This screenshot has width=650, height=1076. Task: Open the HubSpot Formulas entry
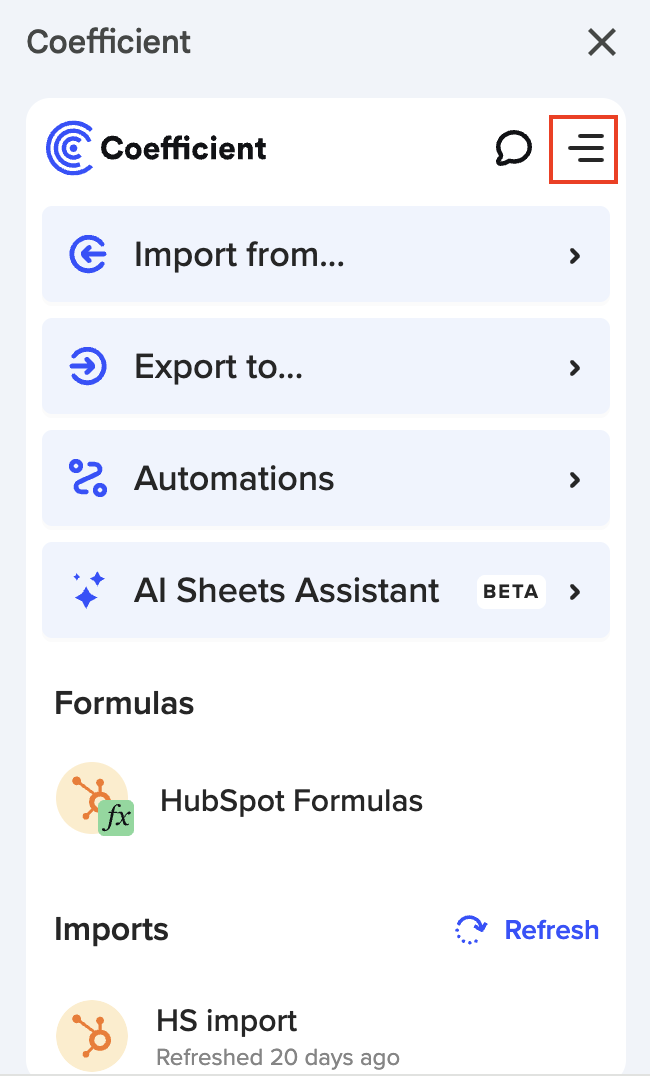(291, 801)
